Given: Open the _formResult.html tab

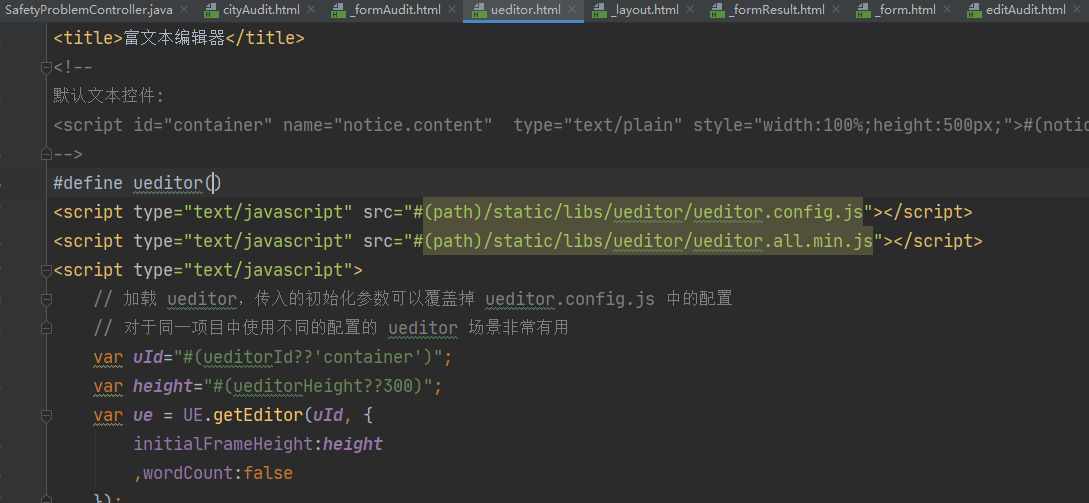Looking at the screenshot, I should [x=777, y=11].
